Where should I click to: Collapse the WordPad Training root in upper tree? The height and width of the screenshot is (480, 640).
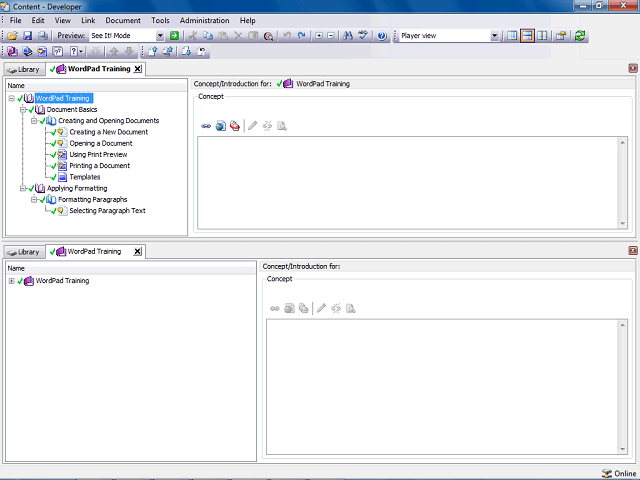click(11, 98)
